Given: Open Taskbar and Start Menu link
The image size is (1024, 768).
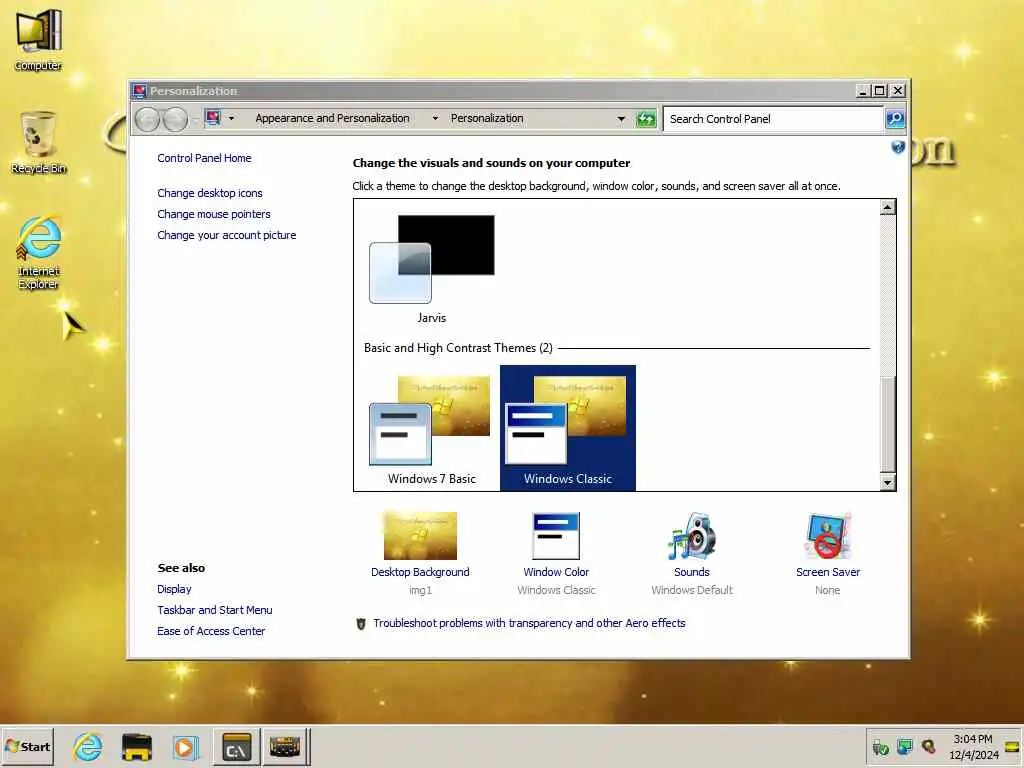Looking at the screenshot, I should pyautogui.click(x=215, y=610).
